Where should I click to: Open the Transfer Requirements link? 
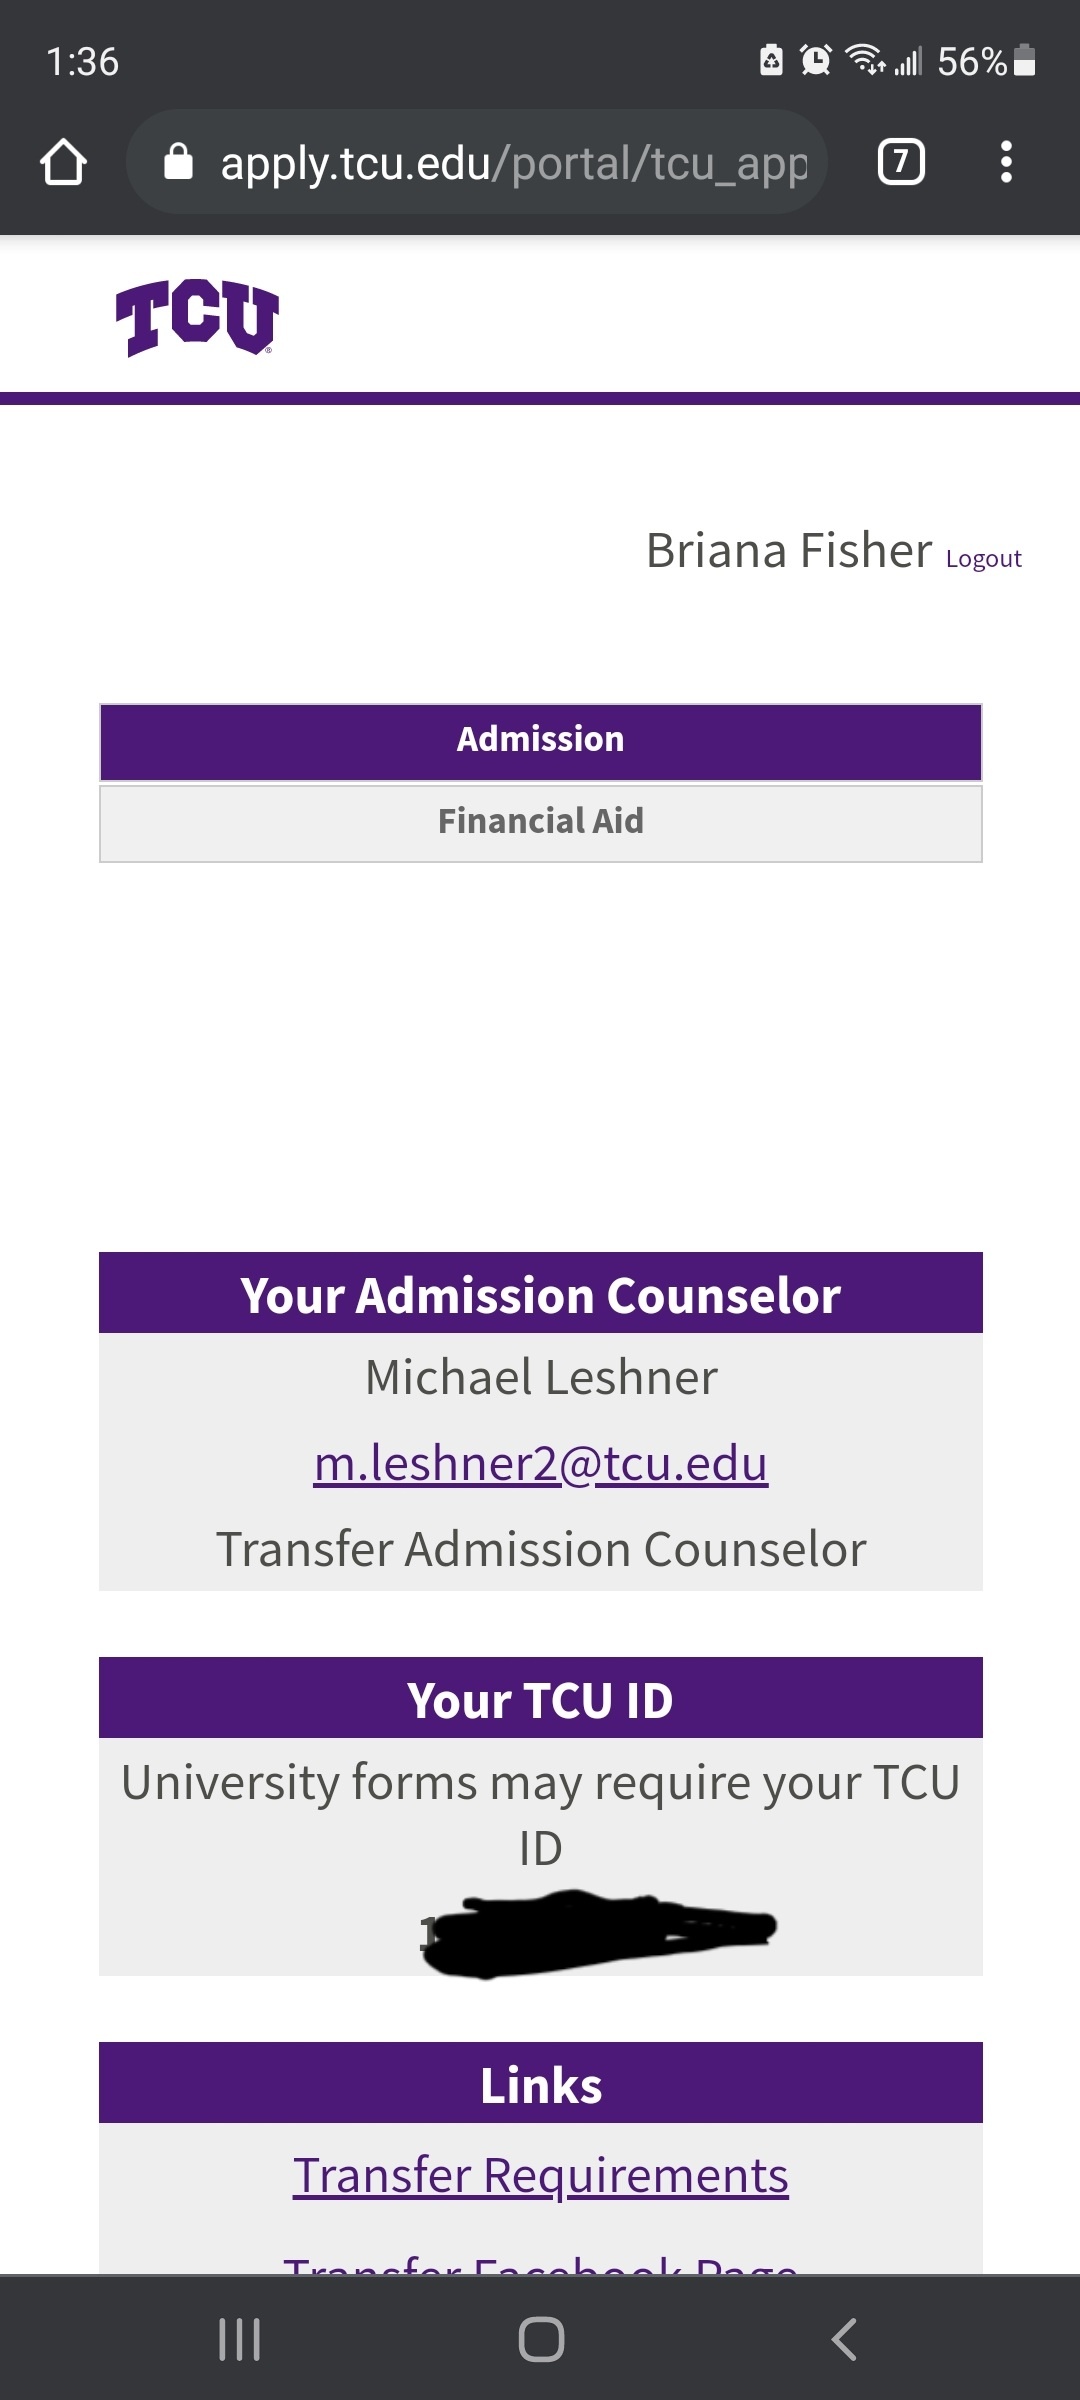coord(541,2175)
